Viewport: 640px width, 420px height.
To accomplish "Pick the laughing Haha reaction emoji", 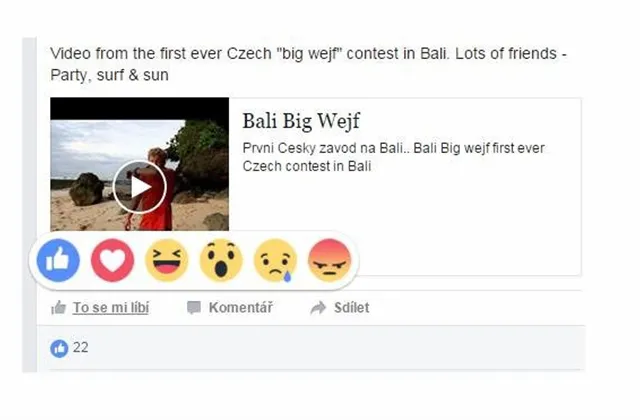I will tap(167, 260).
